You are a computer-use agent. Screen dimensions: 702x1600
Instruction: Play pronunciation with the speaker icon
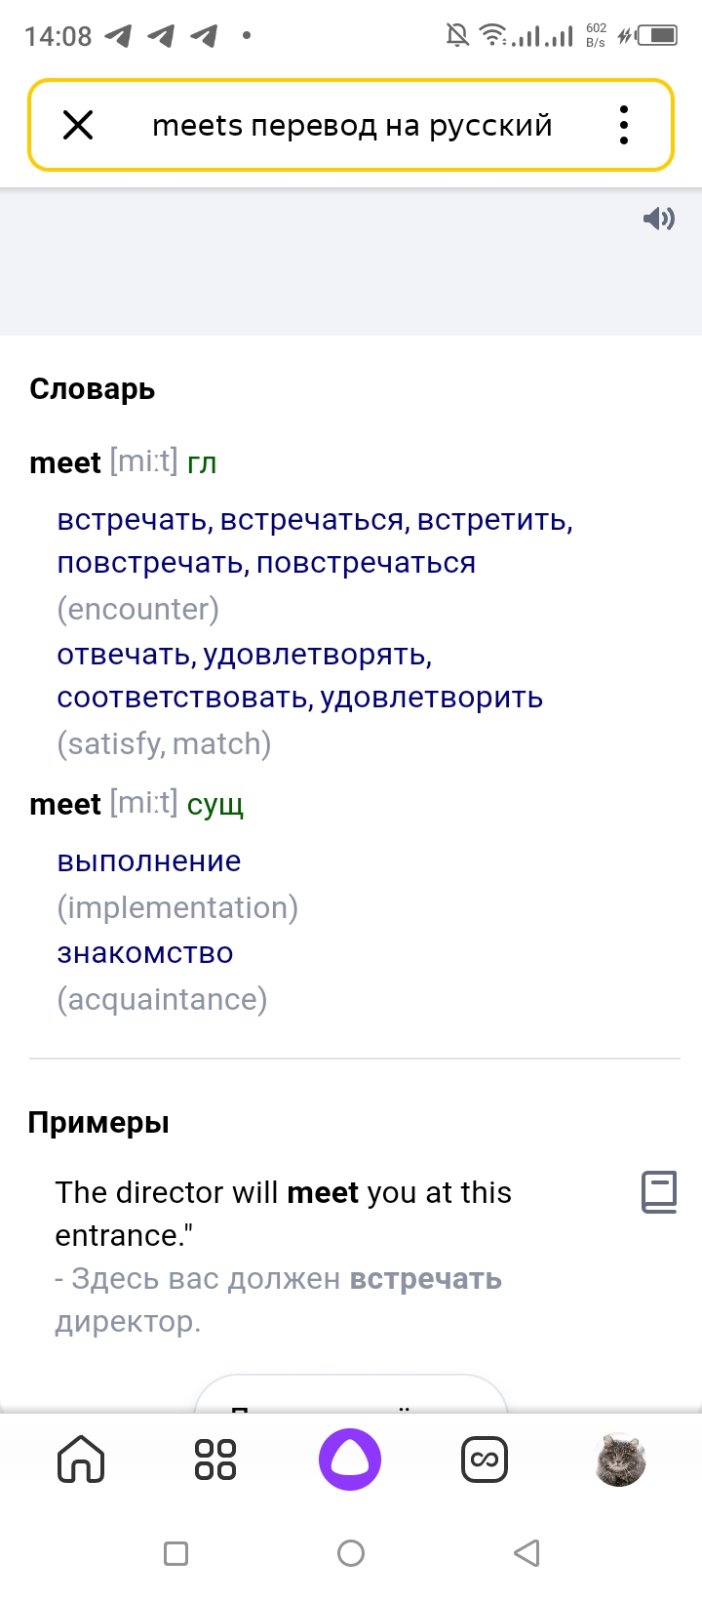658,218
